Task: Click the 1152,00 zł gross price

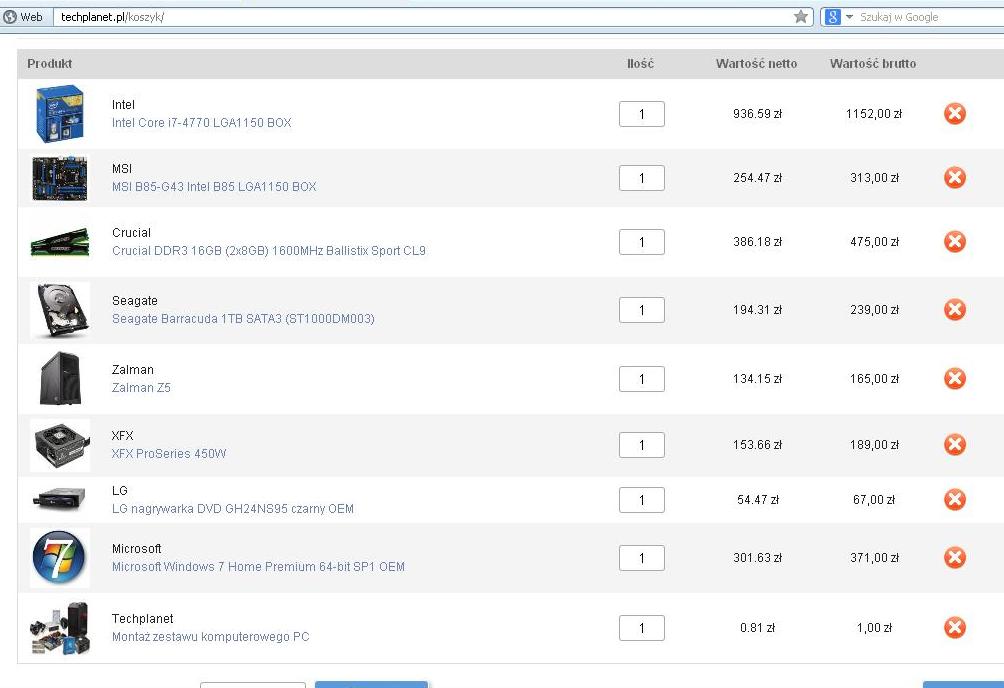Action: (873, 114)
